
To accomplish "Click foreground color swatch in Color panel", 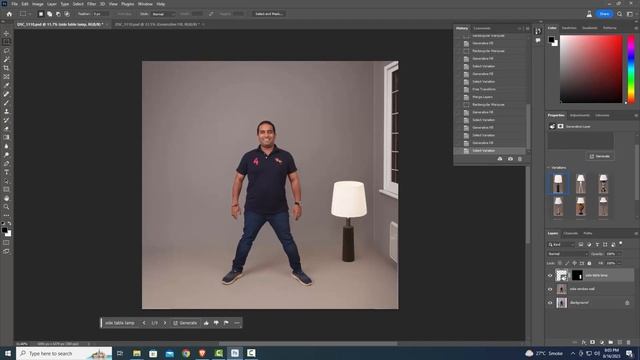I will (x=551, y=40).
